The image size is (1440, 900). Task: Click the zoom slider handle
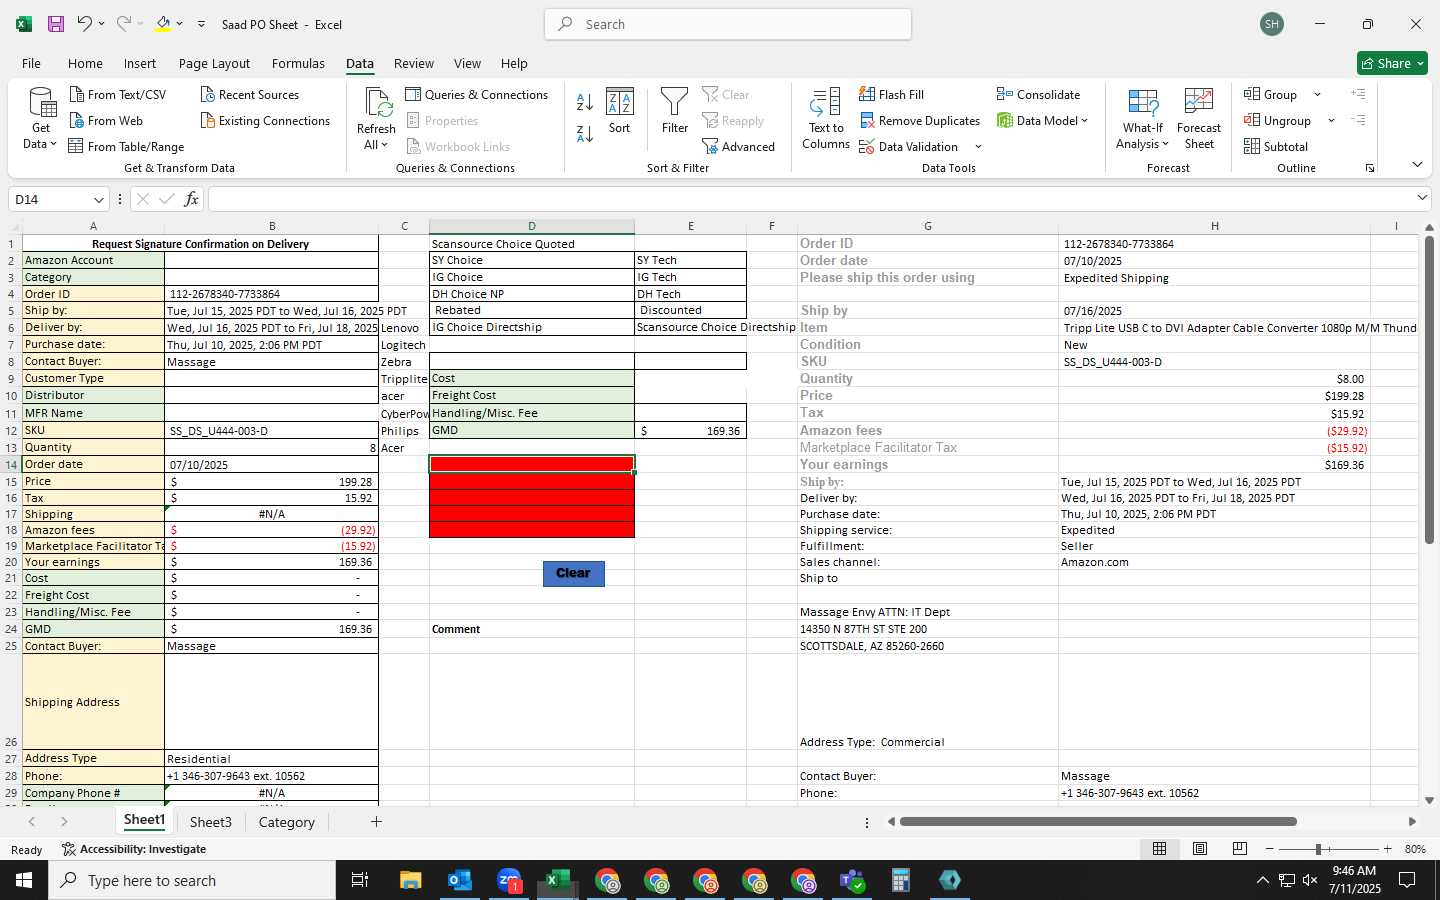coord(1318,849)
